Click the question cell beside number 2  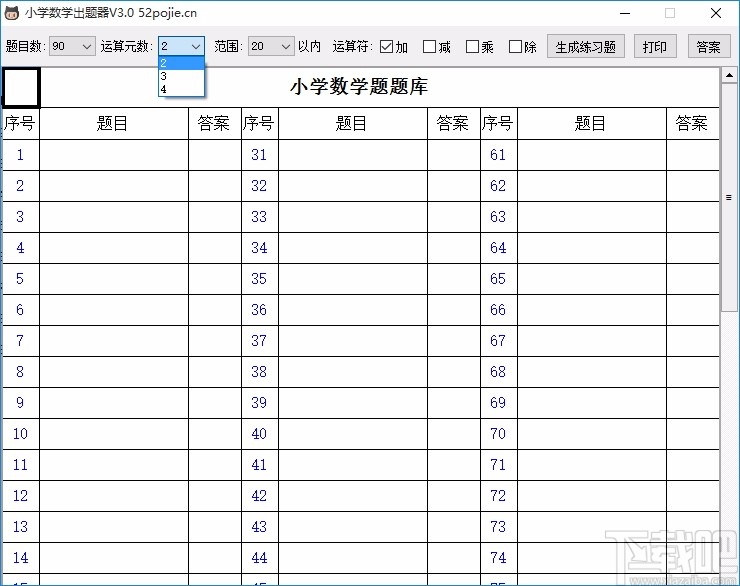click(114, 186)
